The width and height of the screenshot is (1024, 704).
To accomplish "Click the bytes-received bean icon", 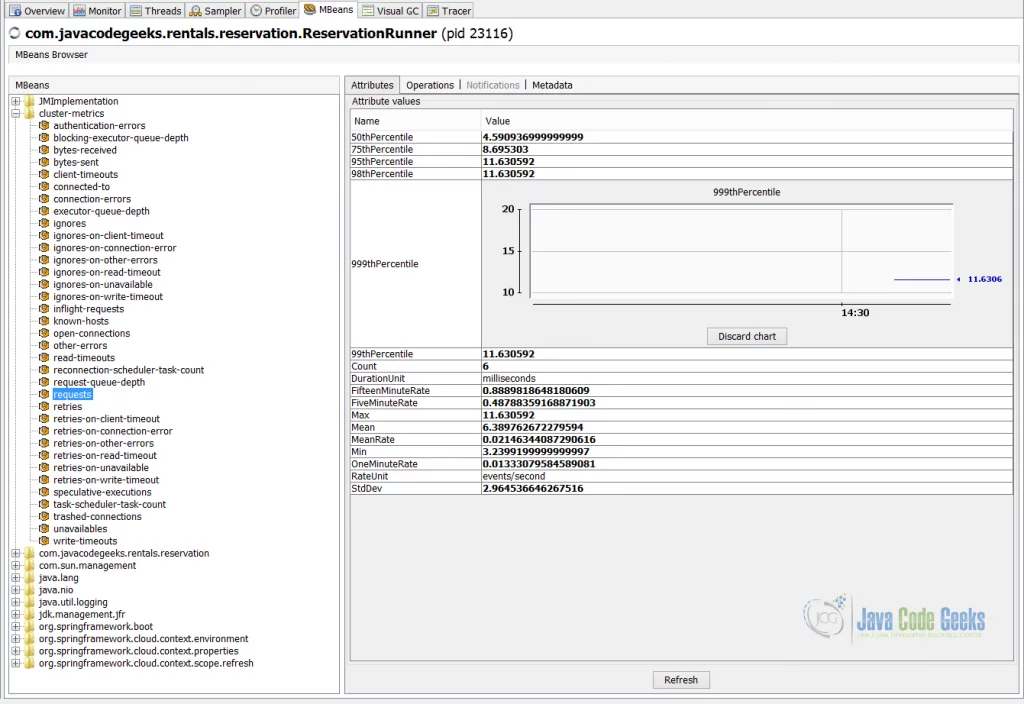I will pyautogui.click(x=44, y=150).
